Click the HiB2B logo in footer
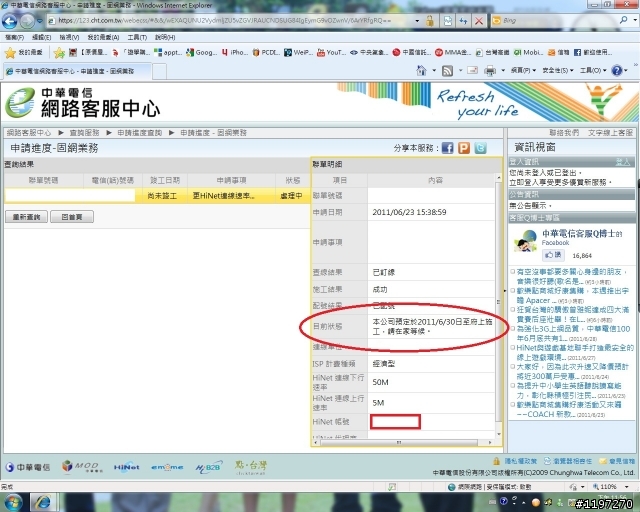 (x=208, y=467)
